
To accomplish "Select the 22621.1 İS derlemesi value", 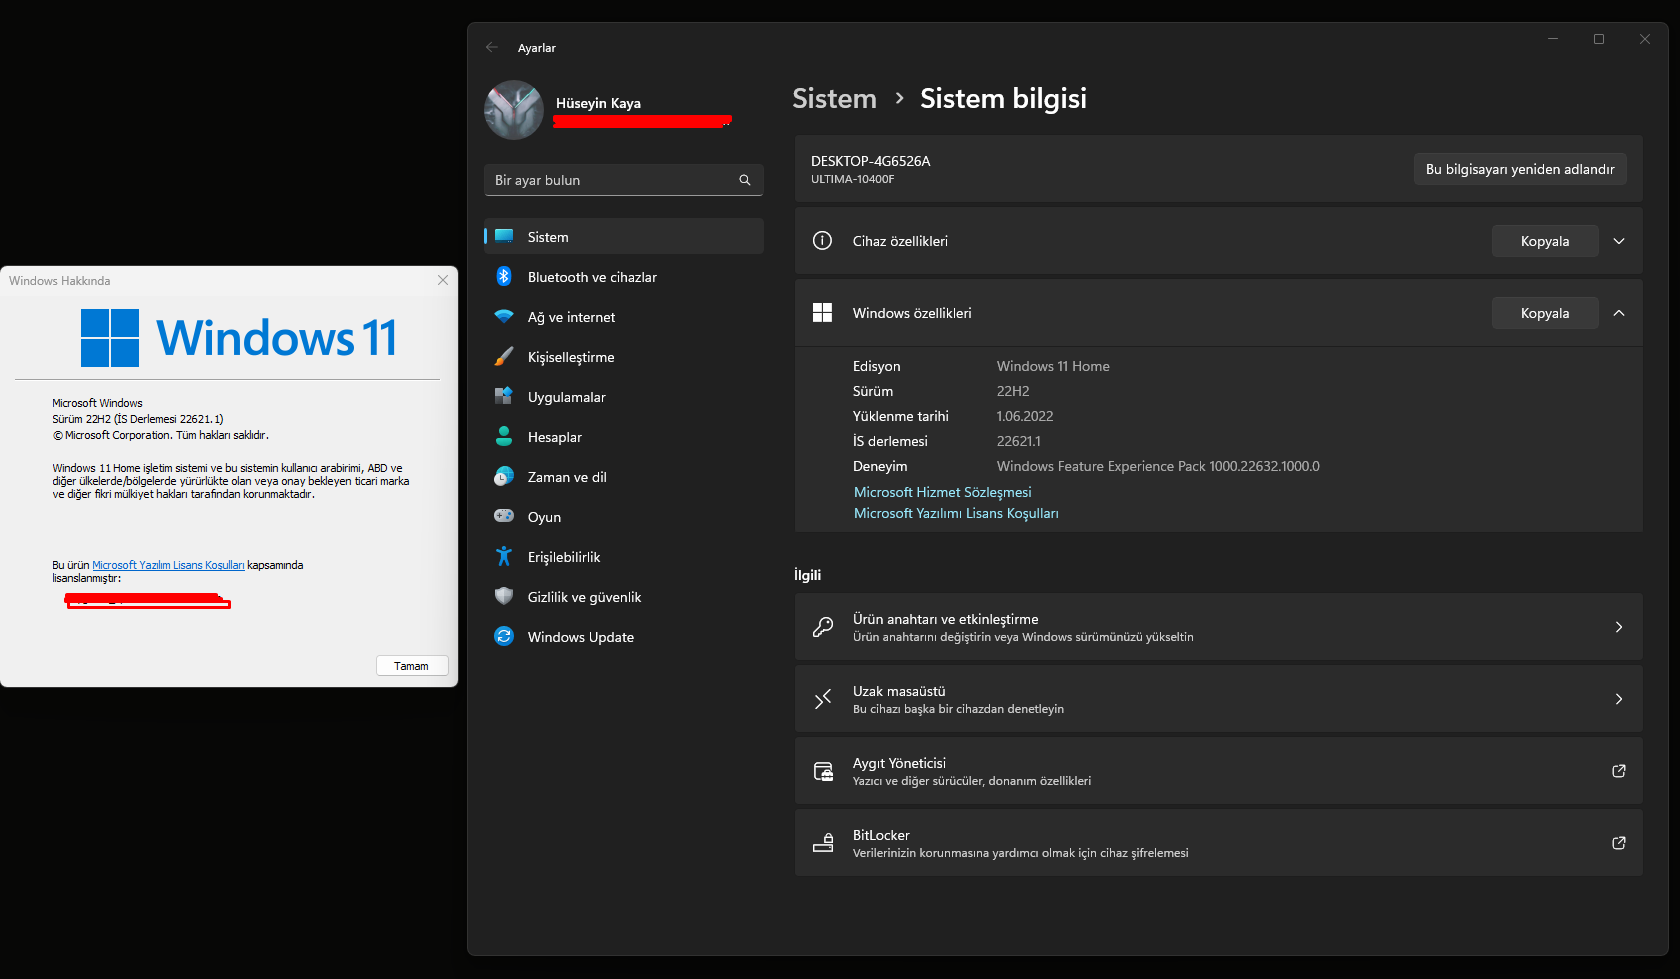I will tap(1018, 441).
